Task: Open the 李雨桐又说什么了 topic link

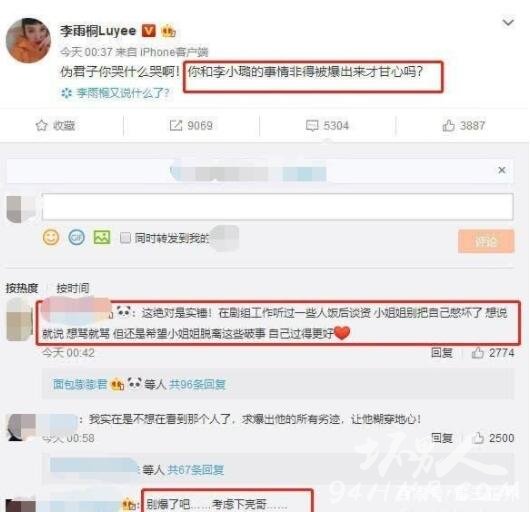Action: pos(122,93)
